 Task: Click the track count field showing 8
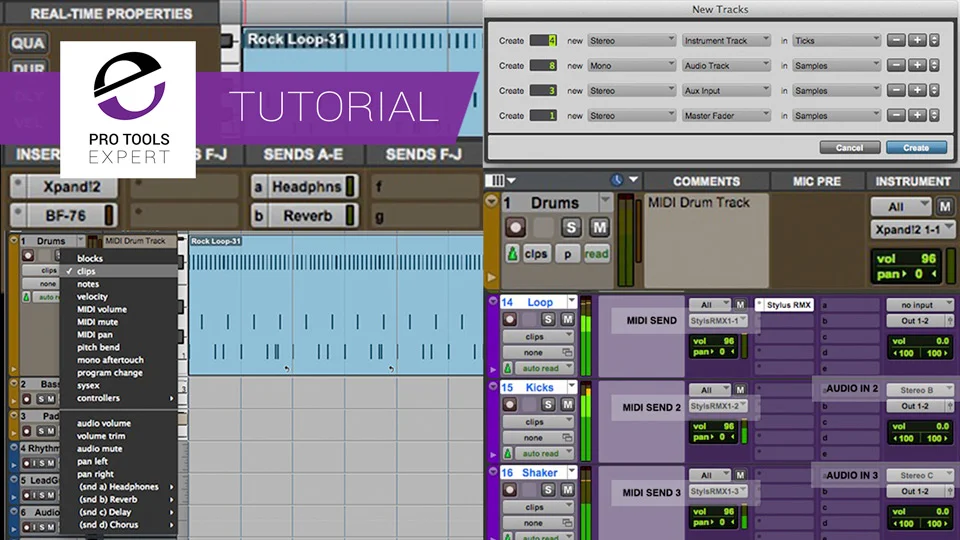[543, 66]
